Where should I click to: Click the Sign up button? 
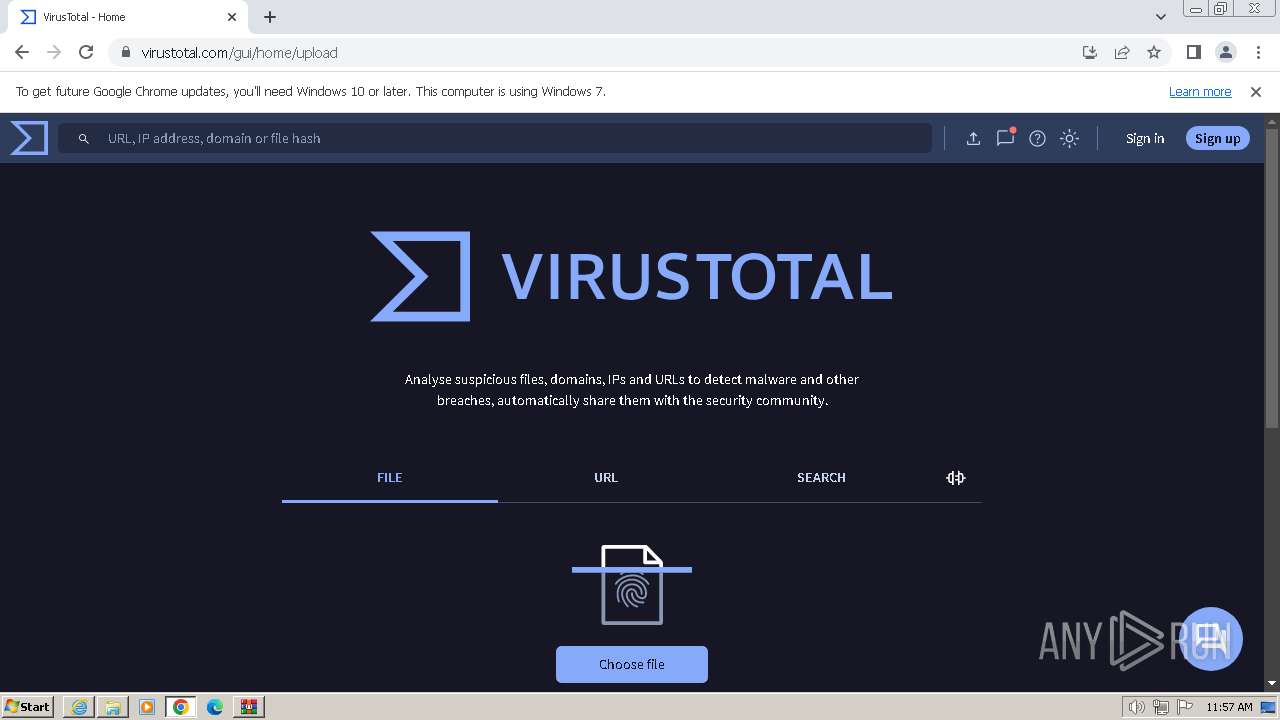[1217, 139]
